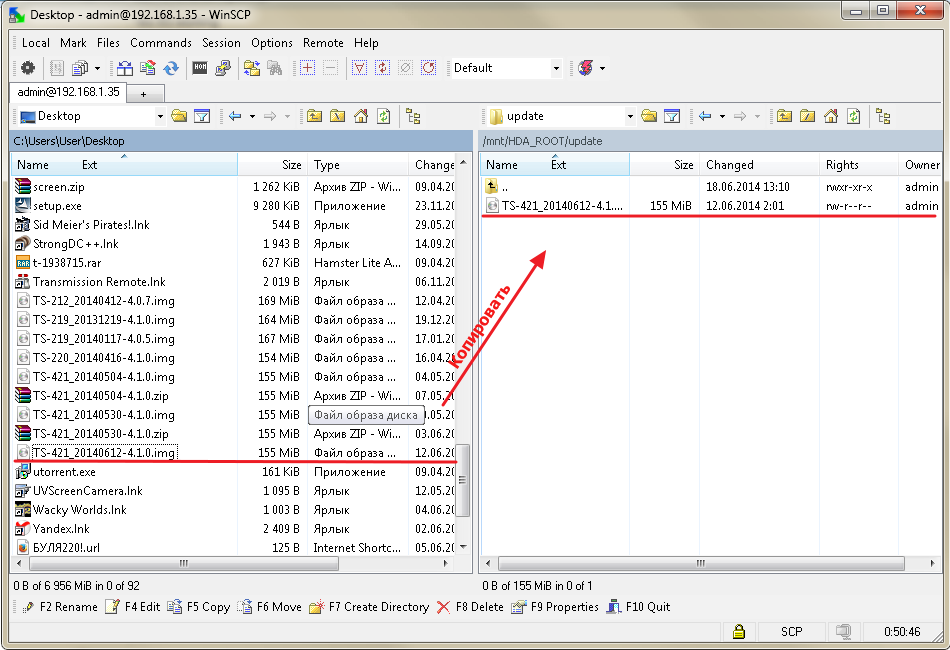
Task: Open the Files menu
Action: (x=108, y=43)
